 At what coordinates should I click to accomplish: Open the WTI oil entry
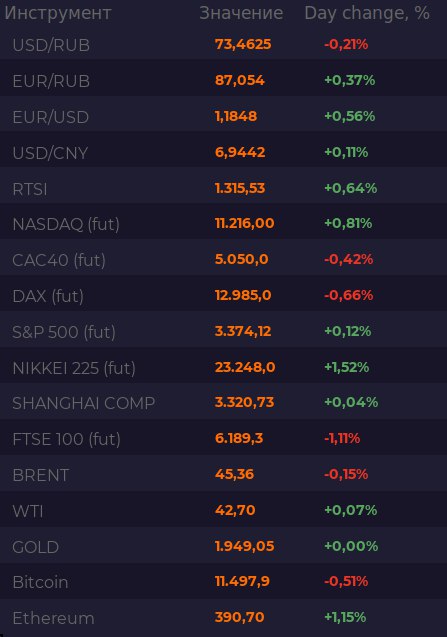pyautogui.click(x=224, y=510)
